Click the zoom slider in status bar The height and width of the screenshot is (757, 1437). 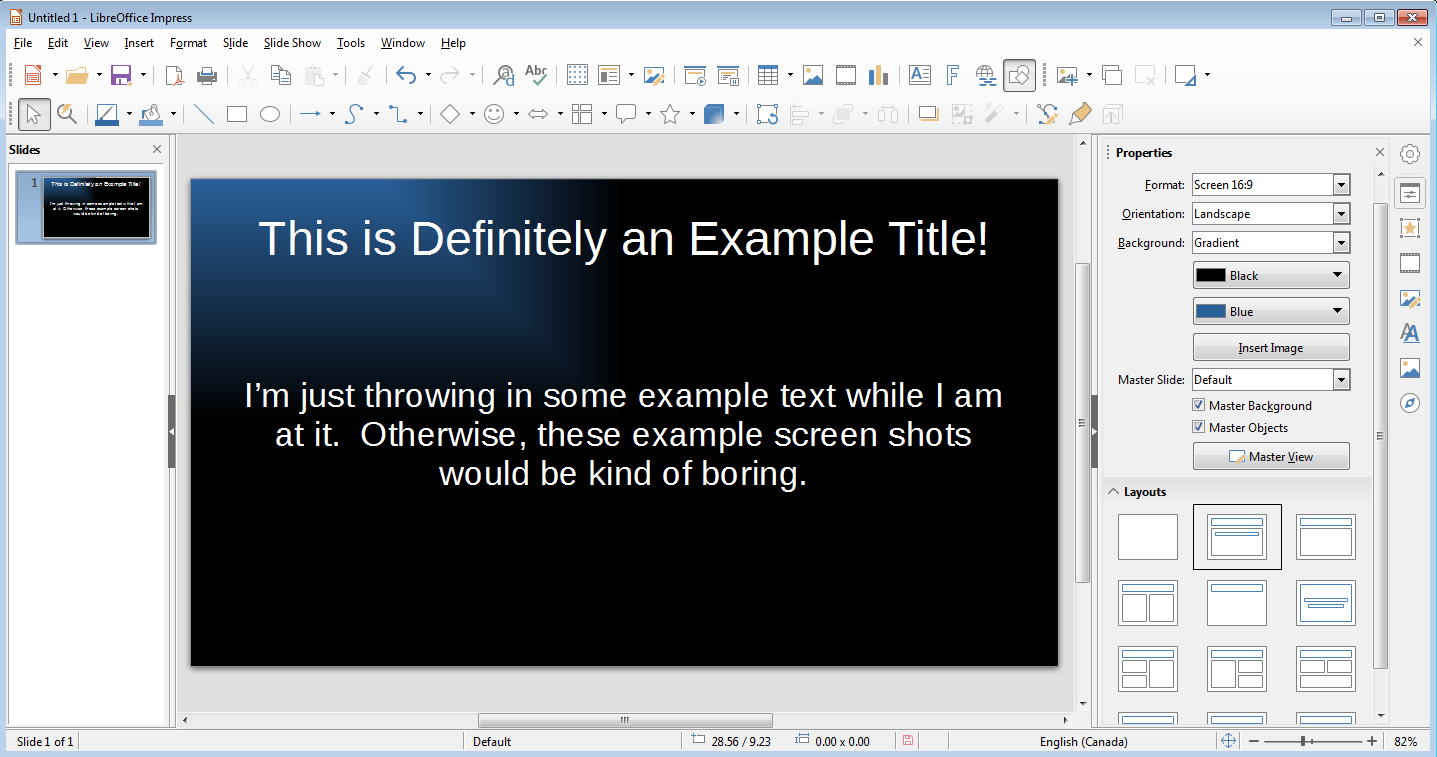click(x=1313, y=741)
